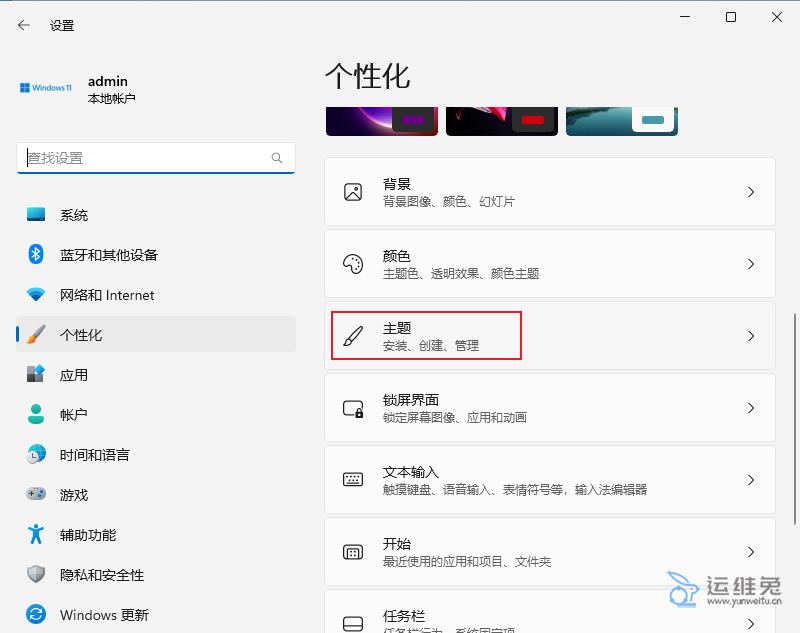Click the Windows Update sync icon
The image size is (800, 633).
click(36, 615)
